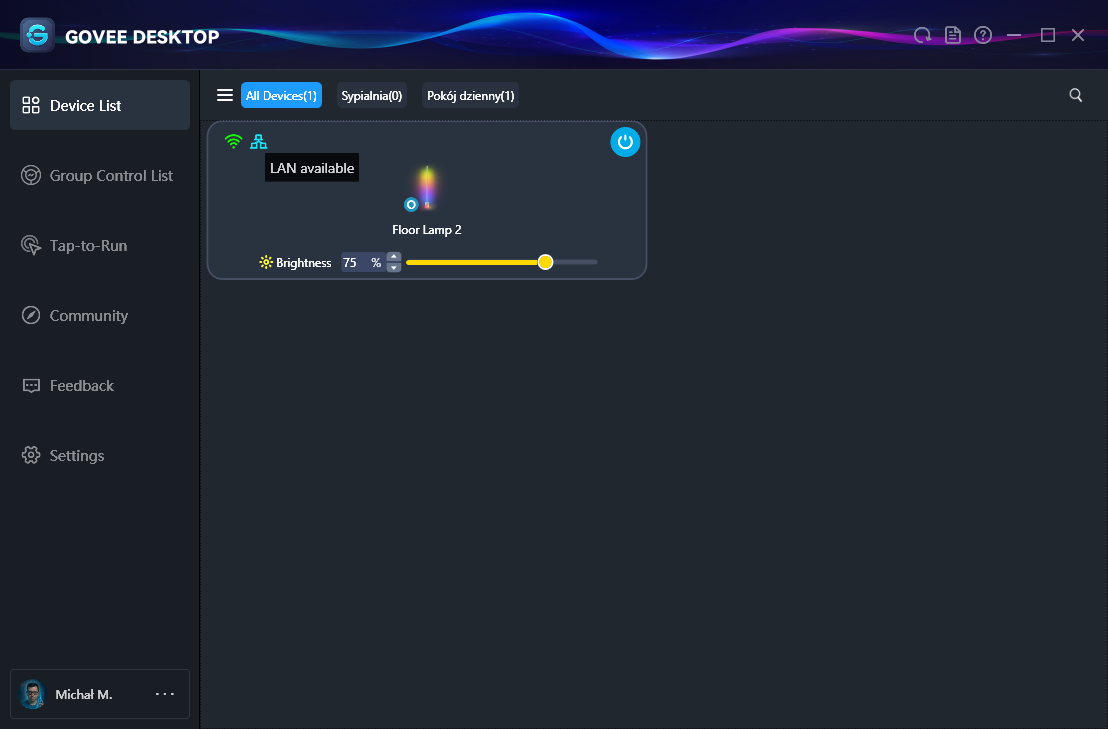Increase brightness with the up stepper arrow
Image resolution: width=1108 pixels, height=729 pixels.
[x=394, y=257]
